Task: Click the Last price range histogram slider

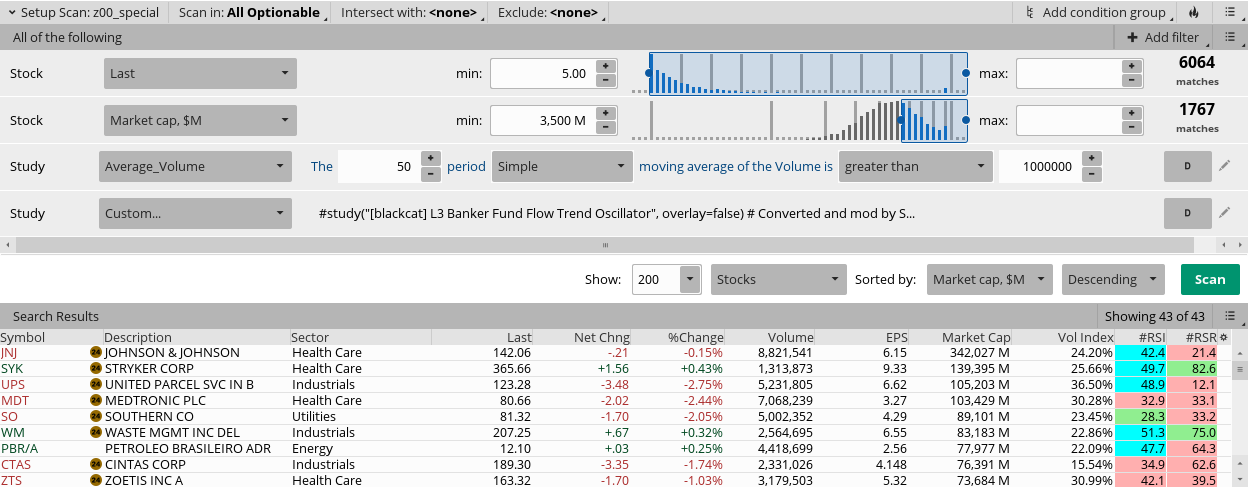Action: [808, 73]
